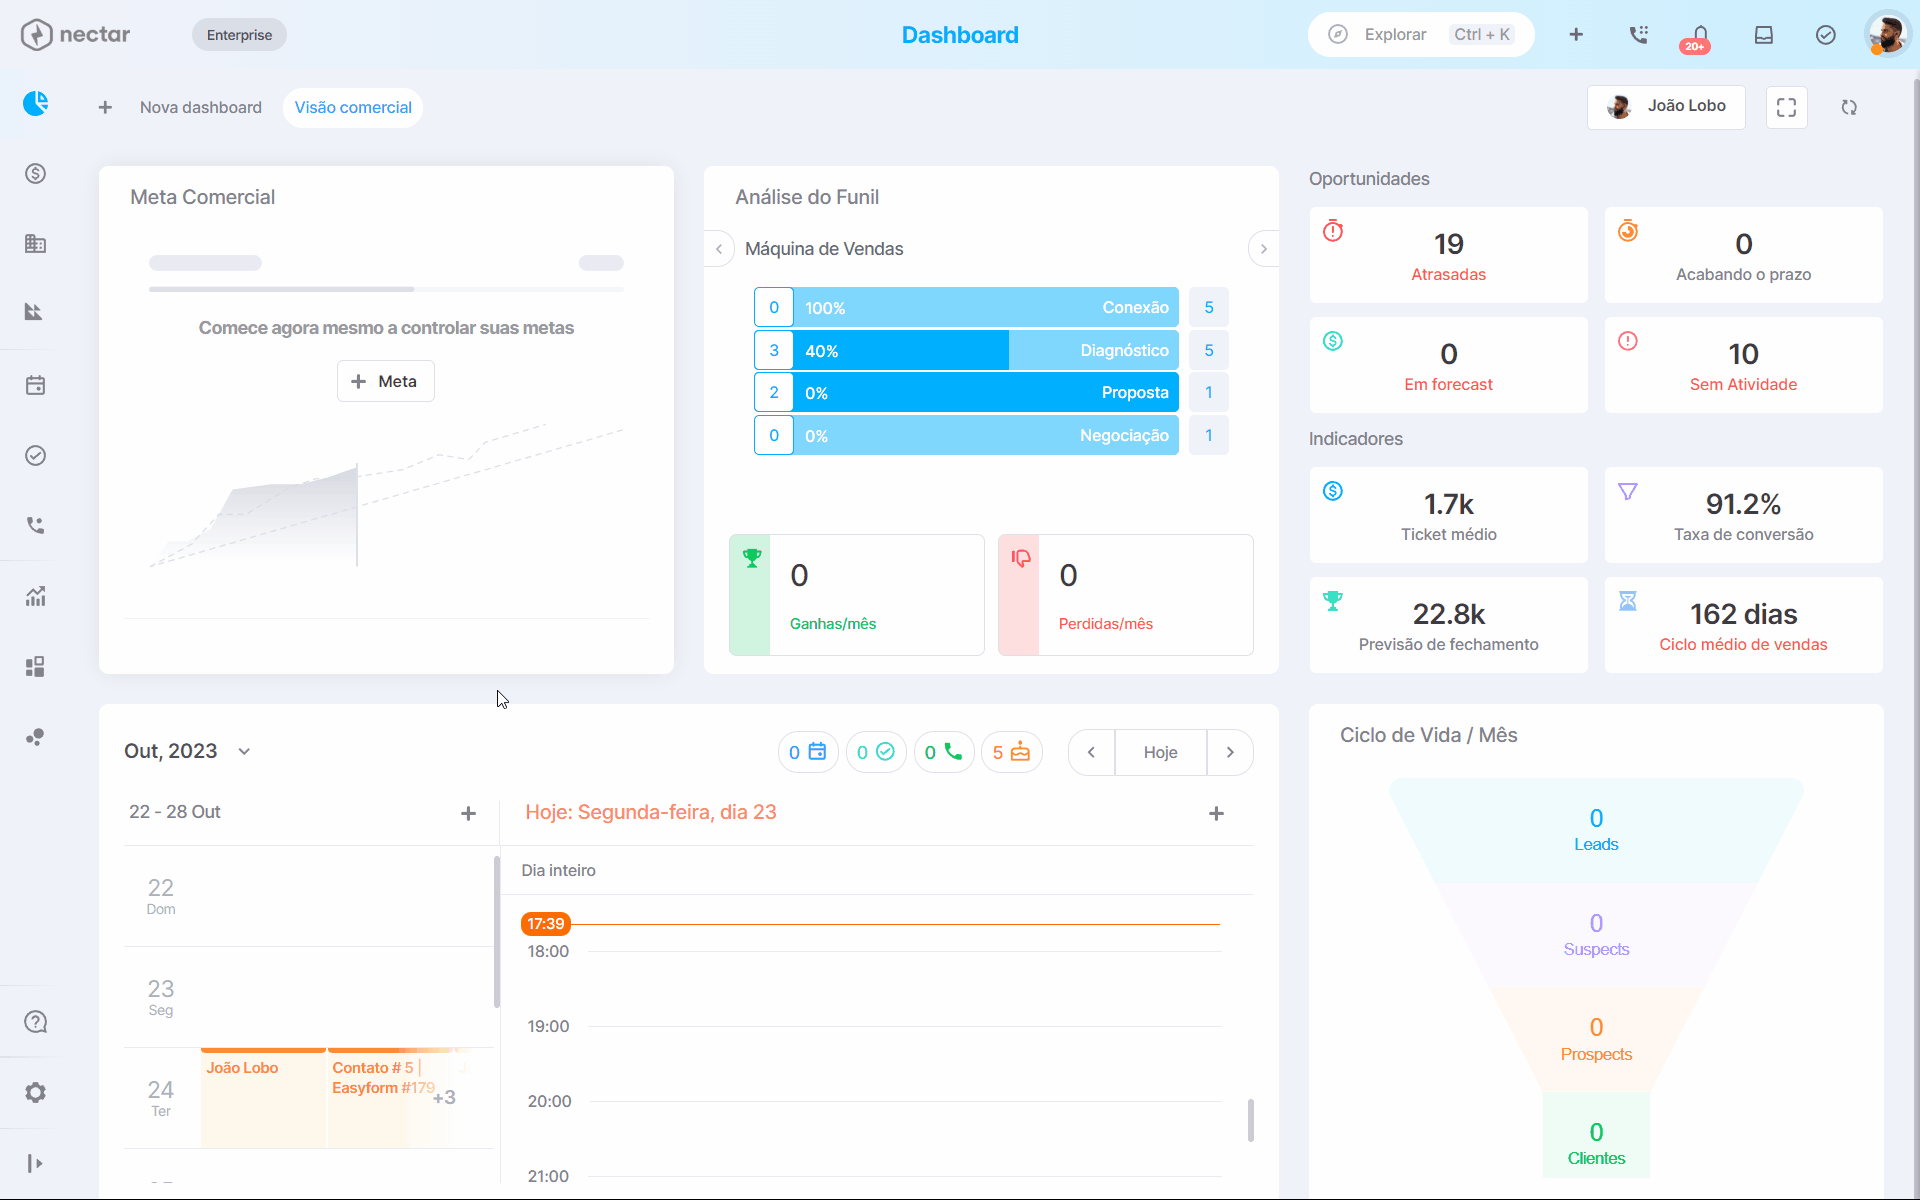1920x1200 pixels.
Task: Open the tasks checkmark sidebar icon
Action: (x=36, y=455)
